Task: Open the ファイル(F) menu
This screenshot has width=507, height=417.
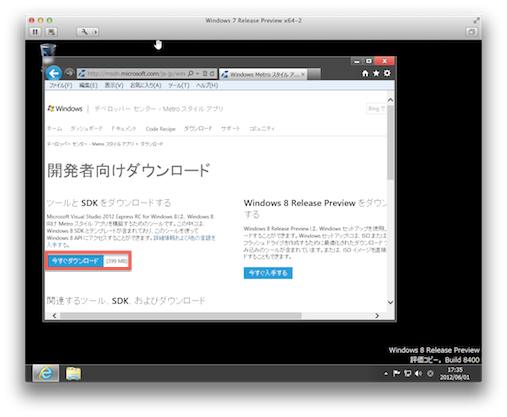Action: (61, 85)
